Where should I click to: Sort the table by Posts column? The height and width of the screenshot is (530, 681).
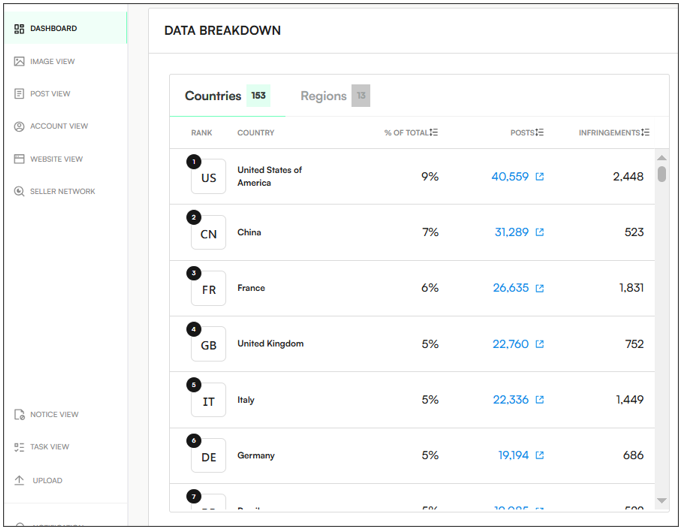coord(540,133)
